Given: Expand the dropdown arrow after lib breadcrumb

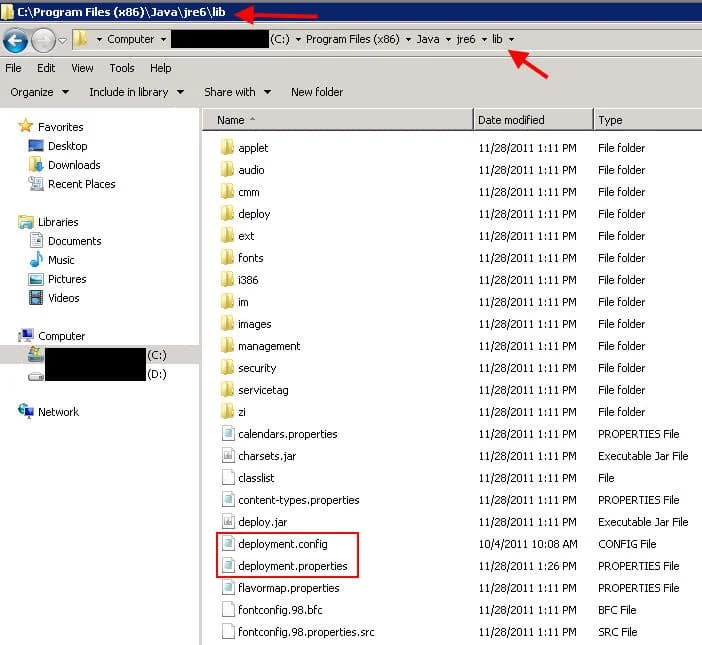Looking at the screenshot, I should tap(511, 40).
